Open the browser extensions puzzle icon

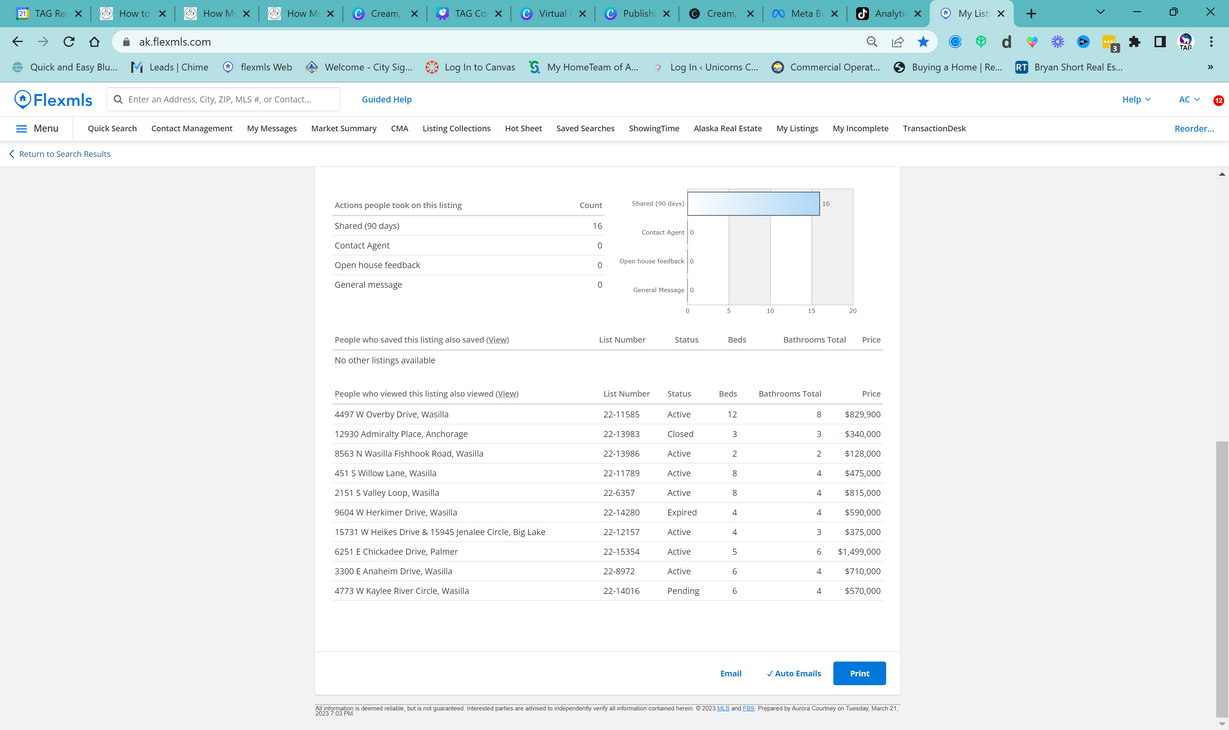[x=1134, y=42]
